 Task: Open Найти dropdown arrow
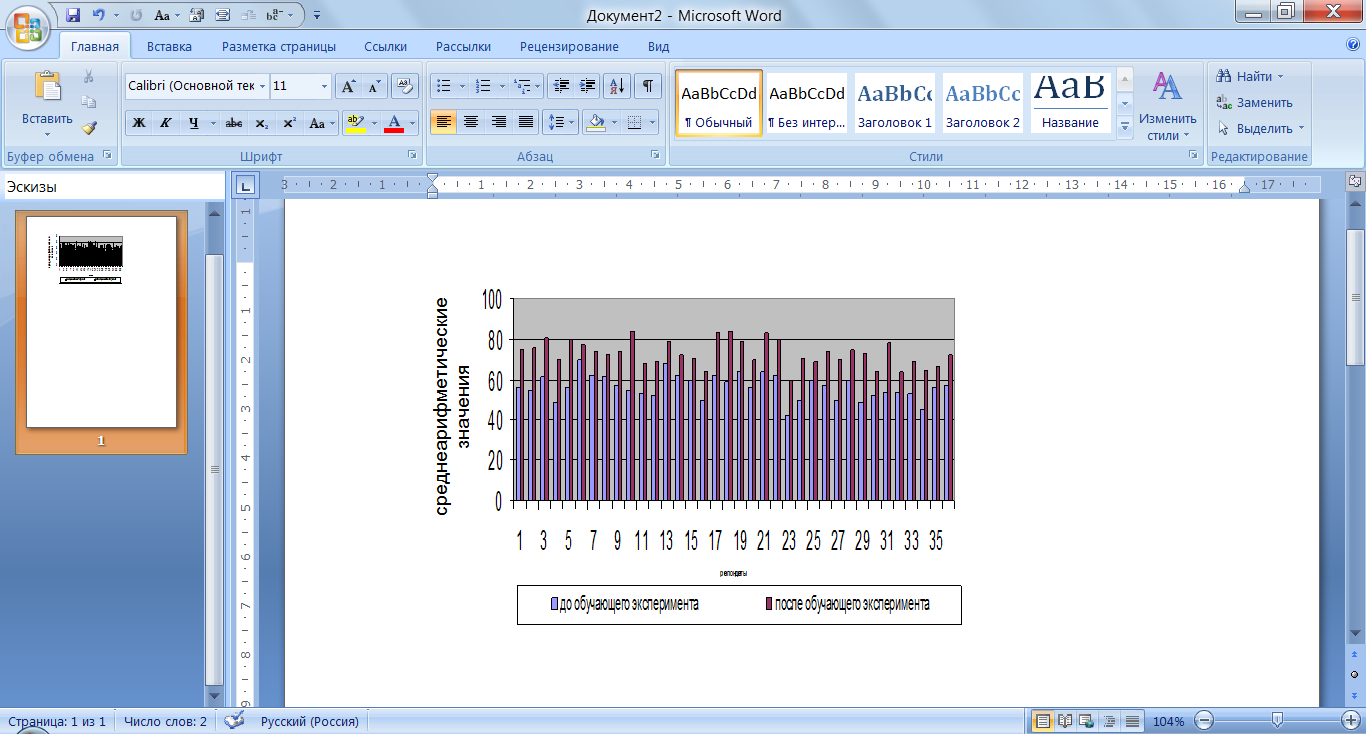[x=1279, y=76]
